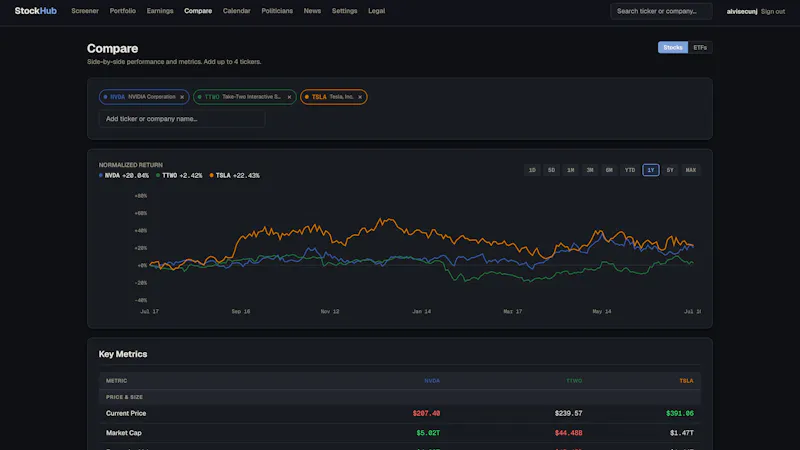
Task: Open the Portfolio page
Action: pyautogui.click(x=122, y=11)
